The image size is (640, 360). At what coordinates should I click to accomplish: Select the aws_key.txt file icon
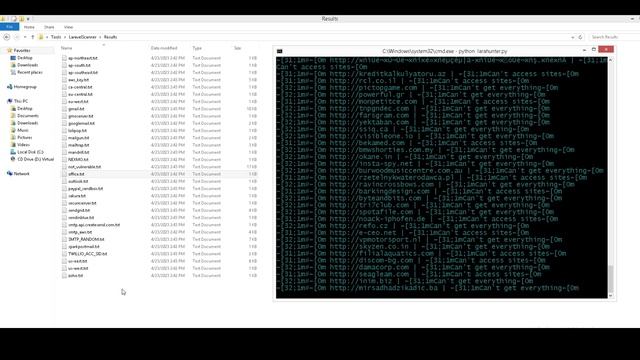pos(64,80)
